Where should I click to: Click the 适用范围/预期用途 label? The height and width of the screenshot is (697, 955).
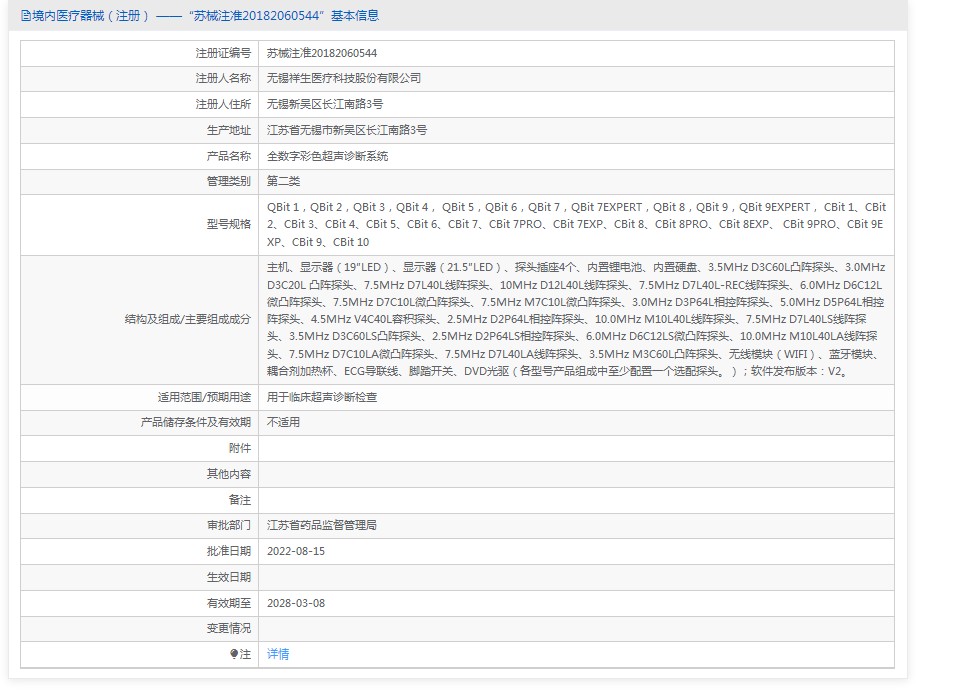tap(204, 397)
